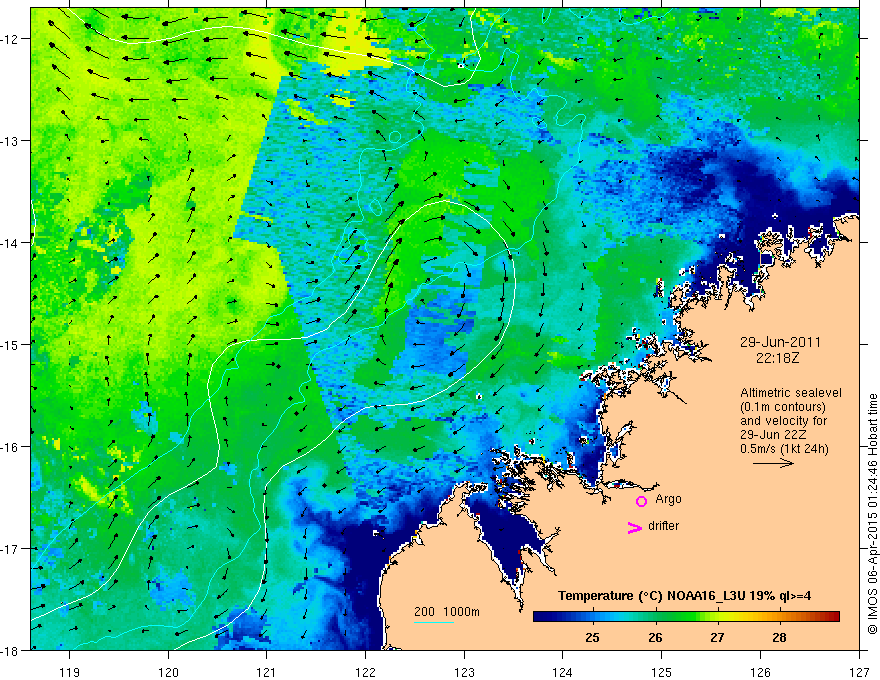This screenshot has height=680, width=880.
Task: Click the "Temperature (°C) NOAA16_L3U 19% ql>=4" title
Action: click(x=684, y=596)
